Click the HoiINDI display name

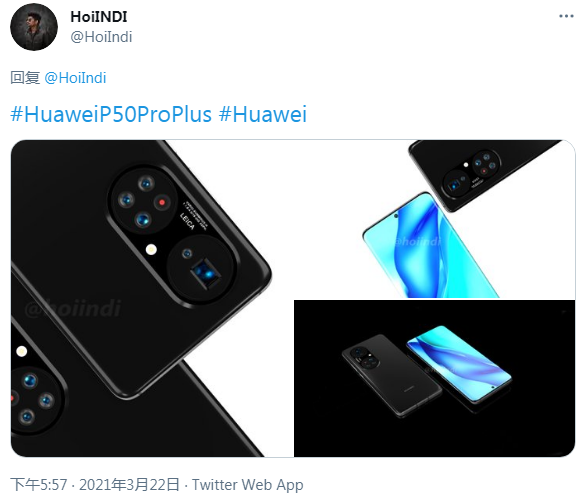(99, 17)
